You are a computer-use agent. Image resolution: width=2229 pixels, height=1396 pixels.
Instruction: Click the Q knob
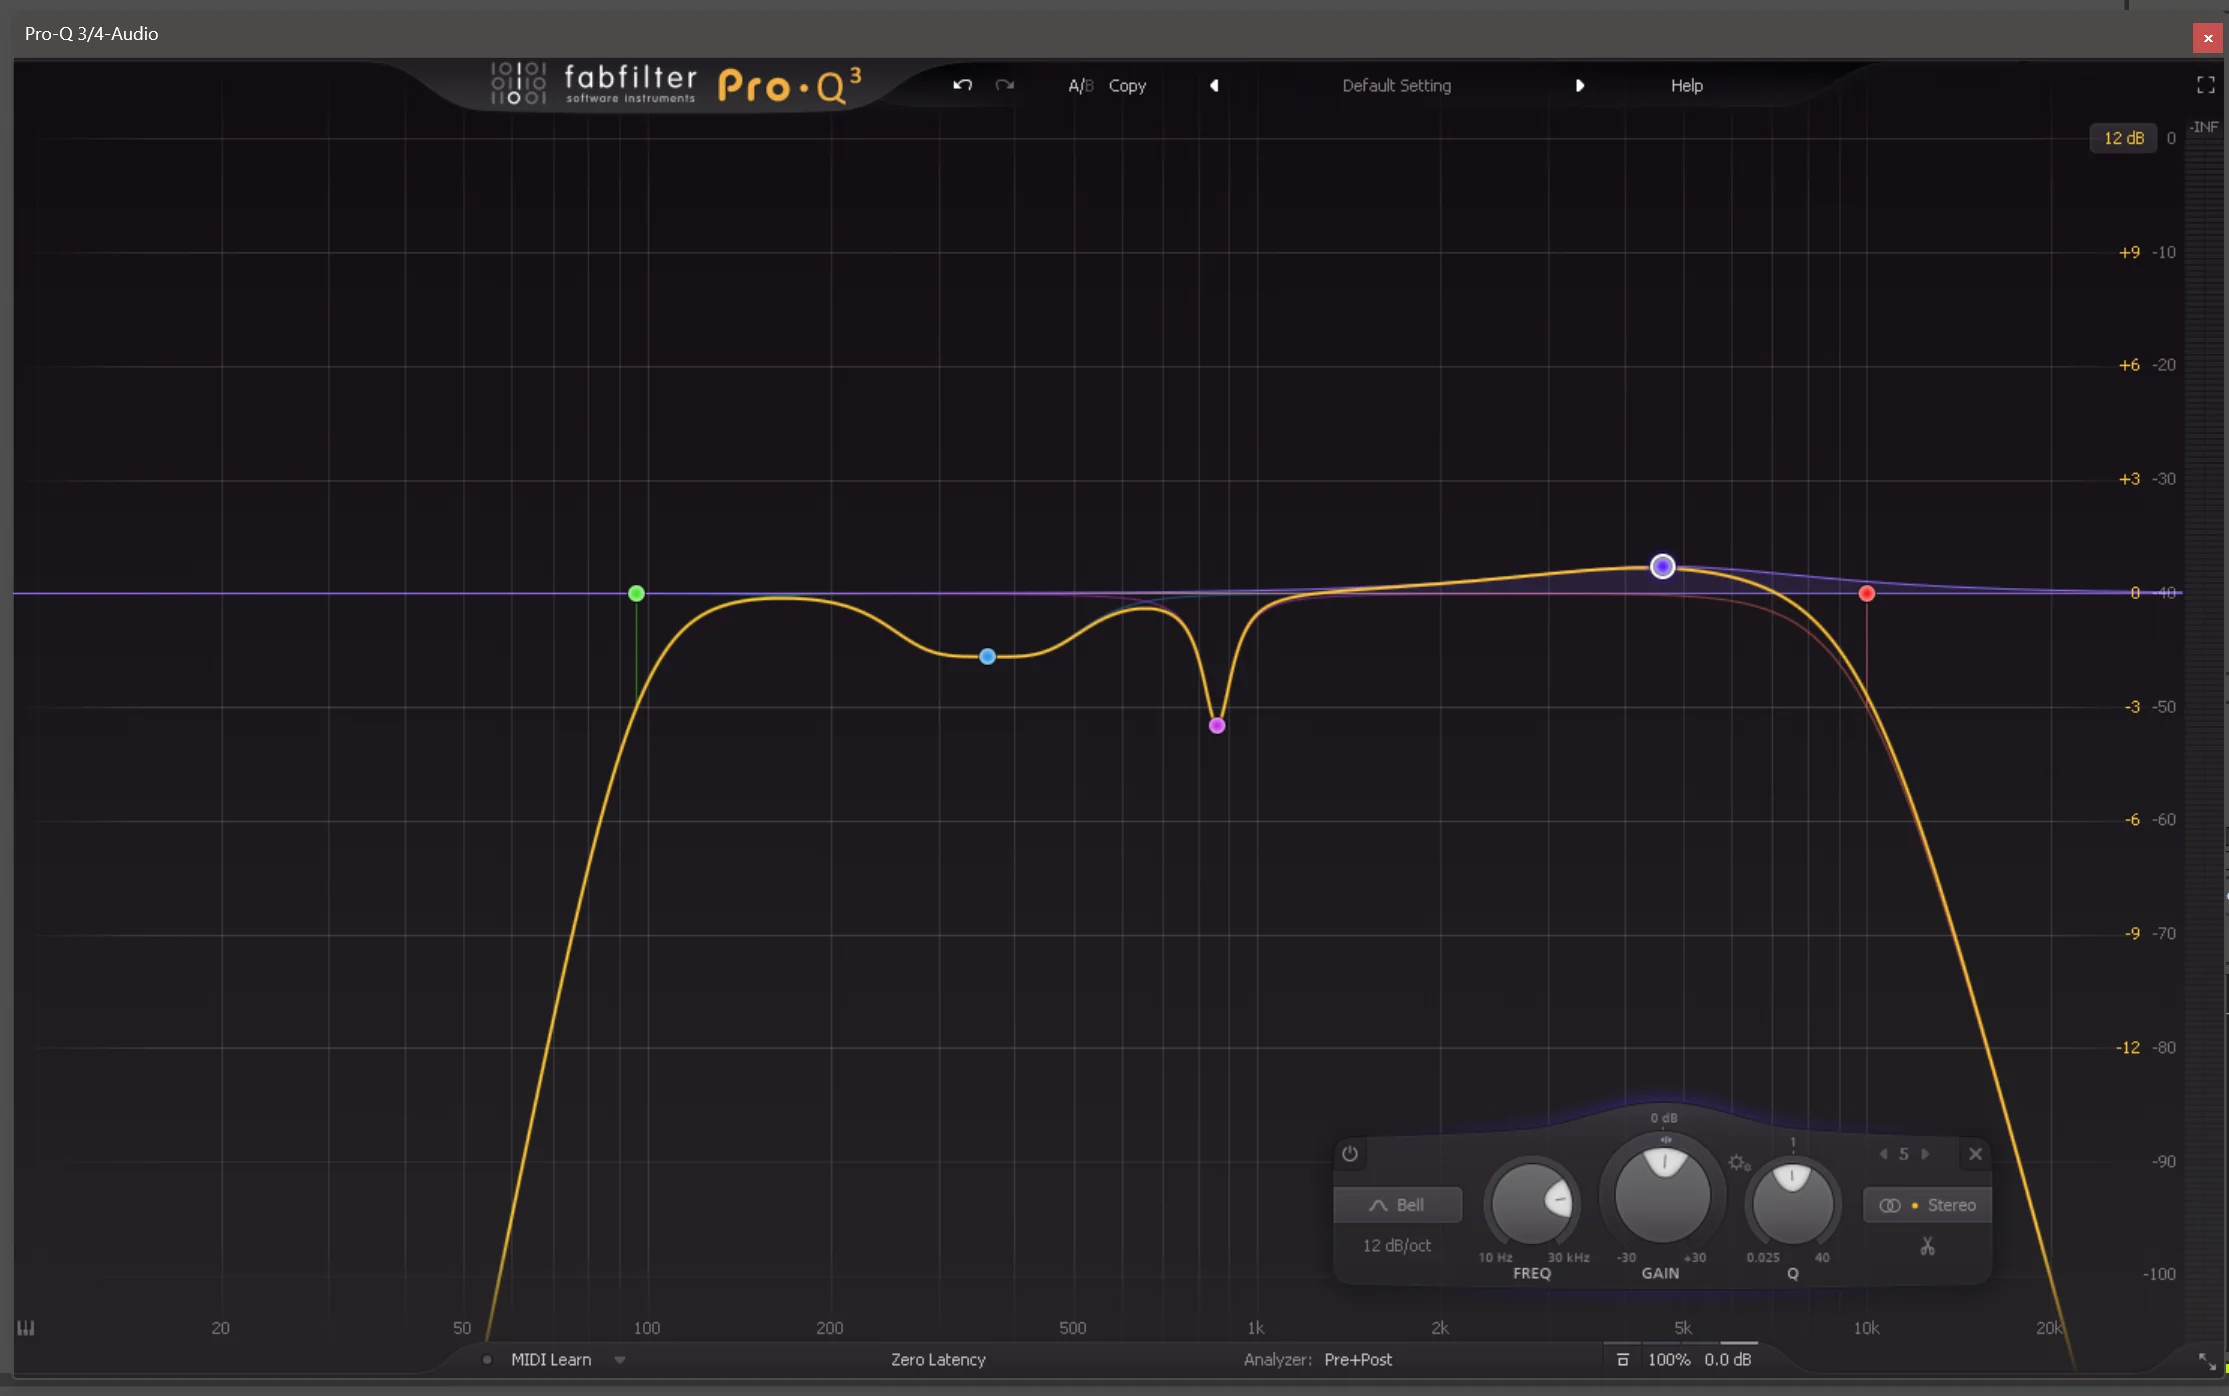pyautogui.click(x=1792, y=1203)
